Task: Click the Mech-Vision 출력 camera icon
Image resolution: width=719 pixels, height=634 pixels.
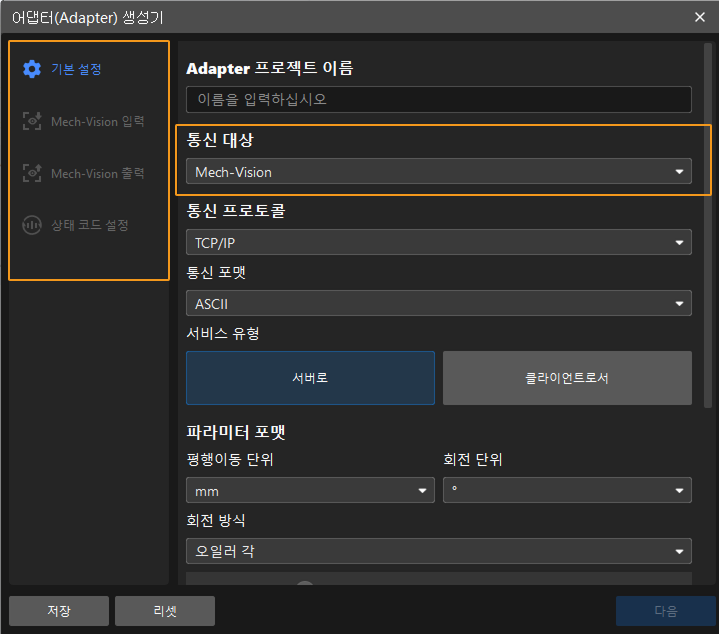Action: tap(32, 173)
